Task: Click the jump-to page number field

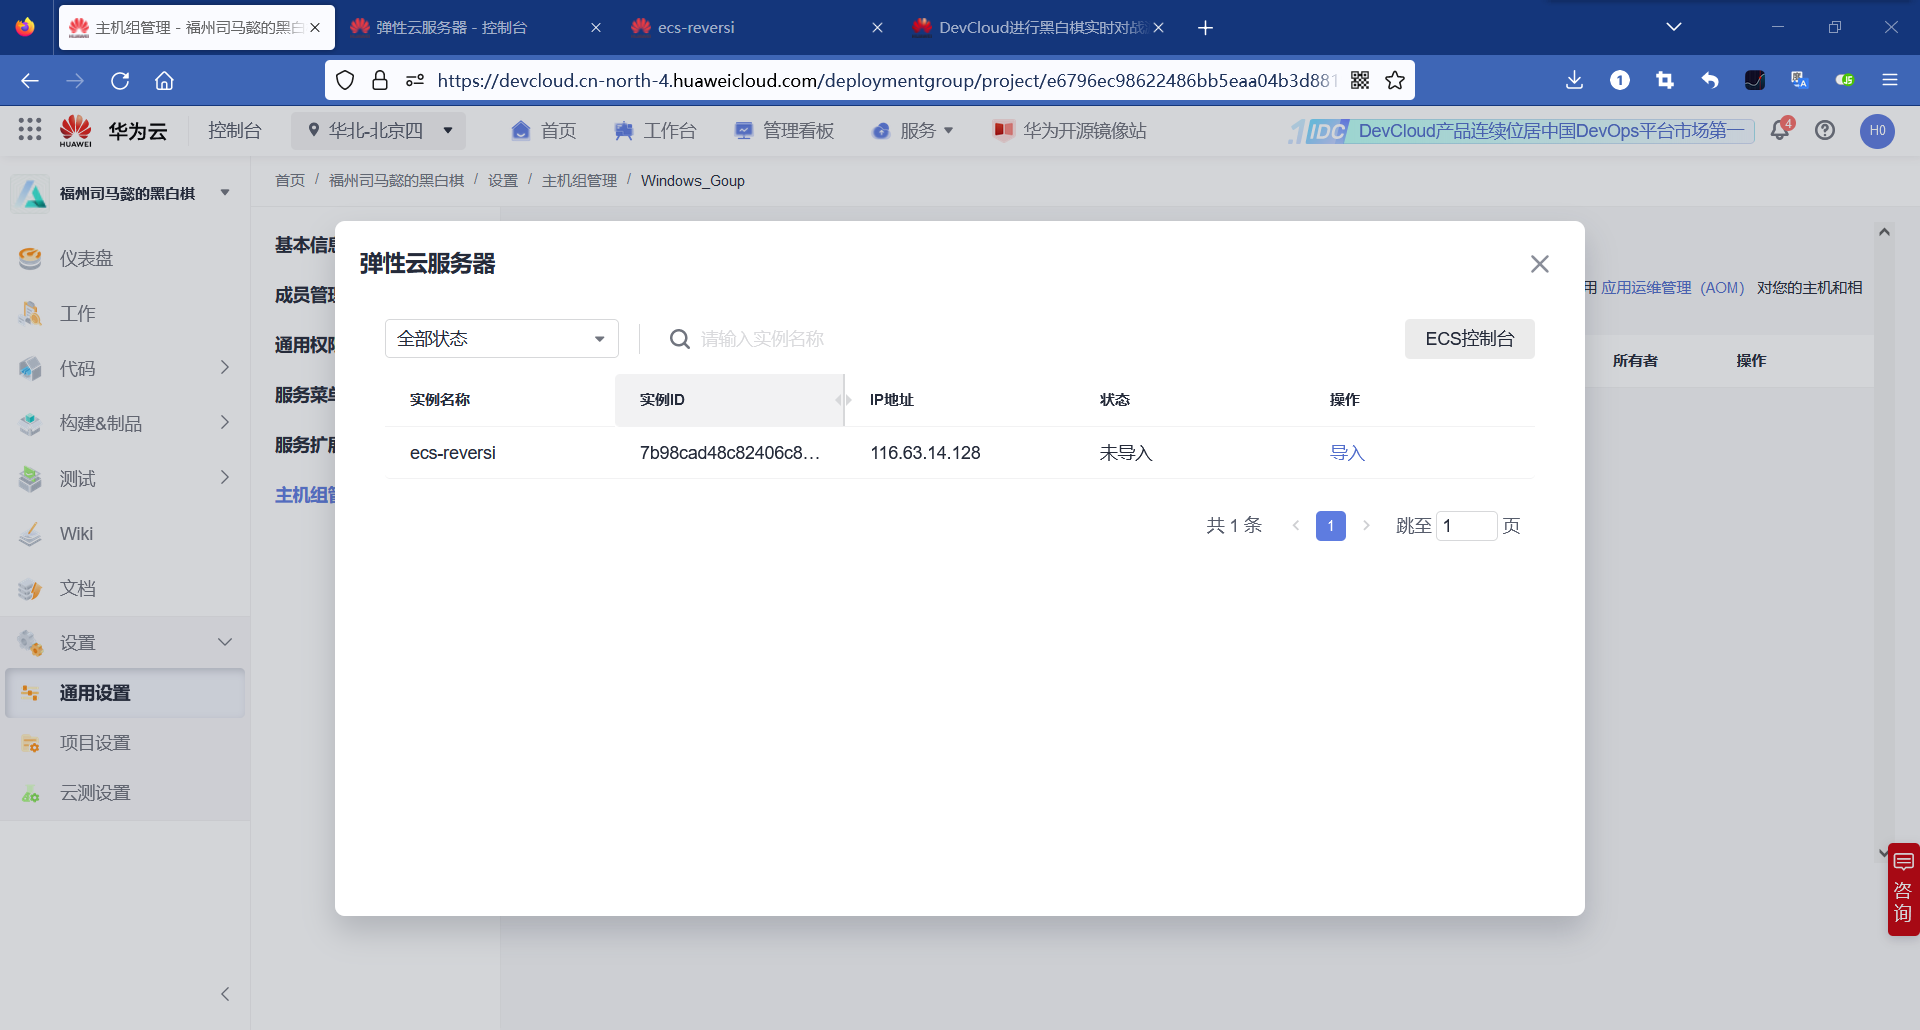Action: click(x=1466, y=526)
